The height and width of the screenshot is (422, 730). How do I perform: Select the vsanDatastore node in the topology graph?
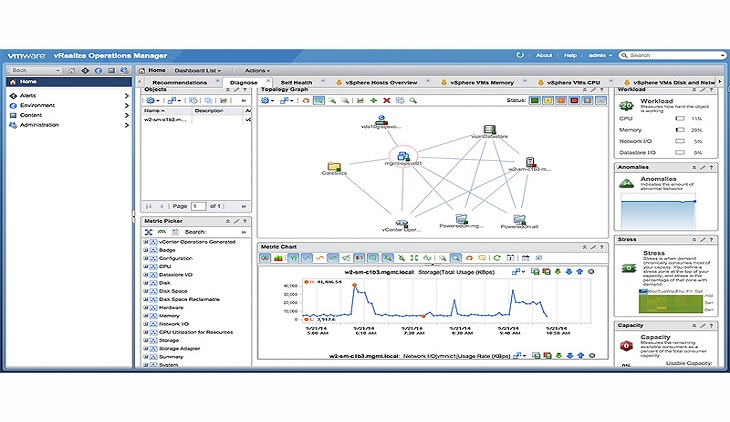489,129
